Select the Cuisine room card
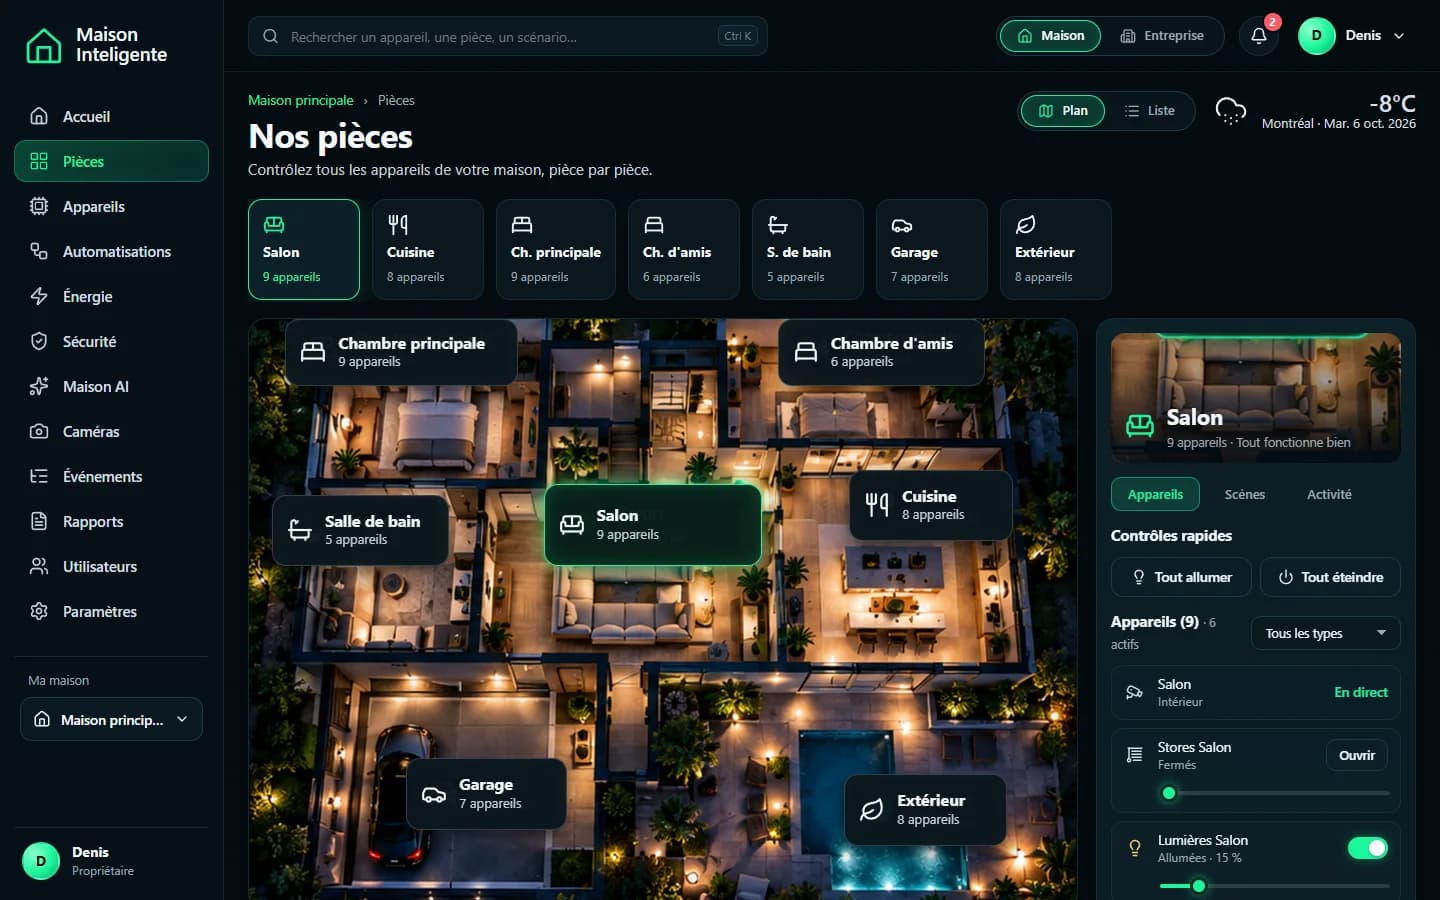The height and width of the screenshot is (900, 1440). click(x=428, y=249)
